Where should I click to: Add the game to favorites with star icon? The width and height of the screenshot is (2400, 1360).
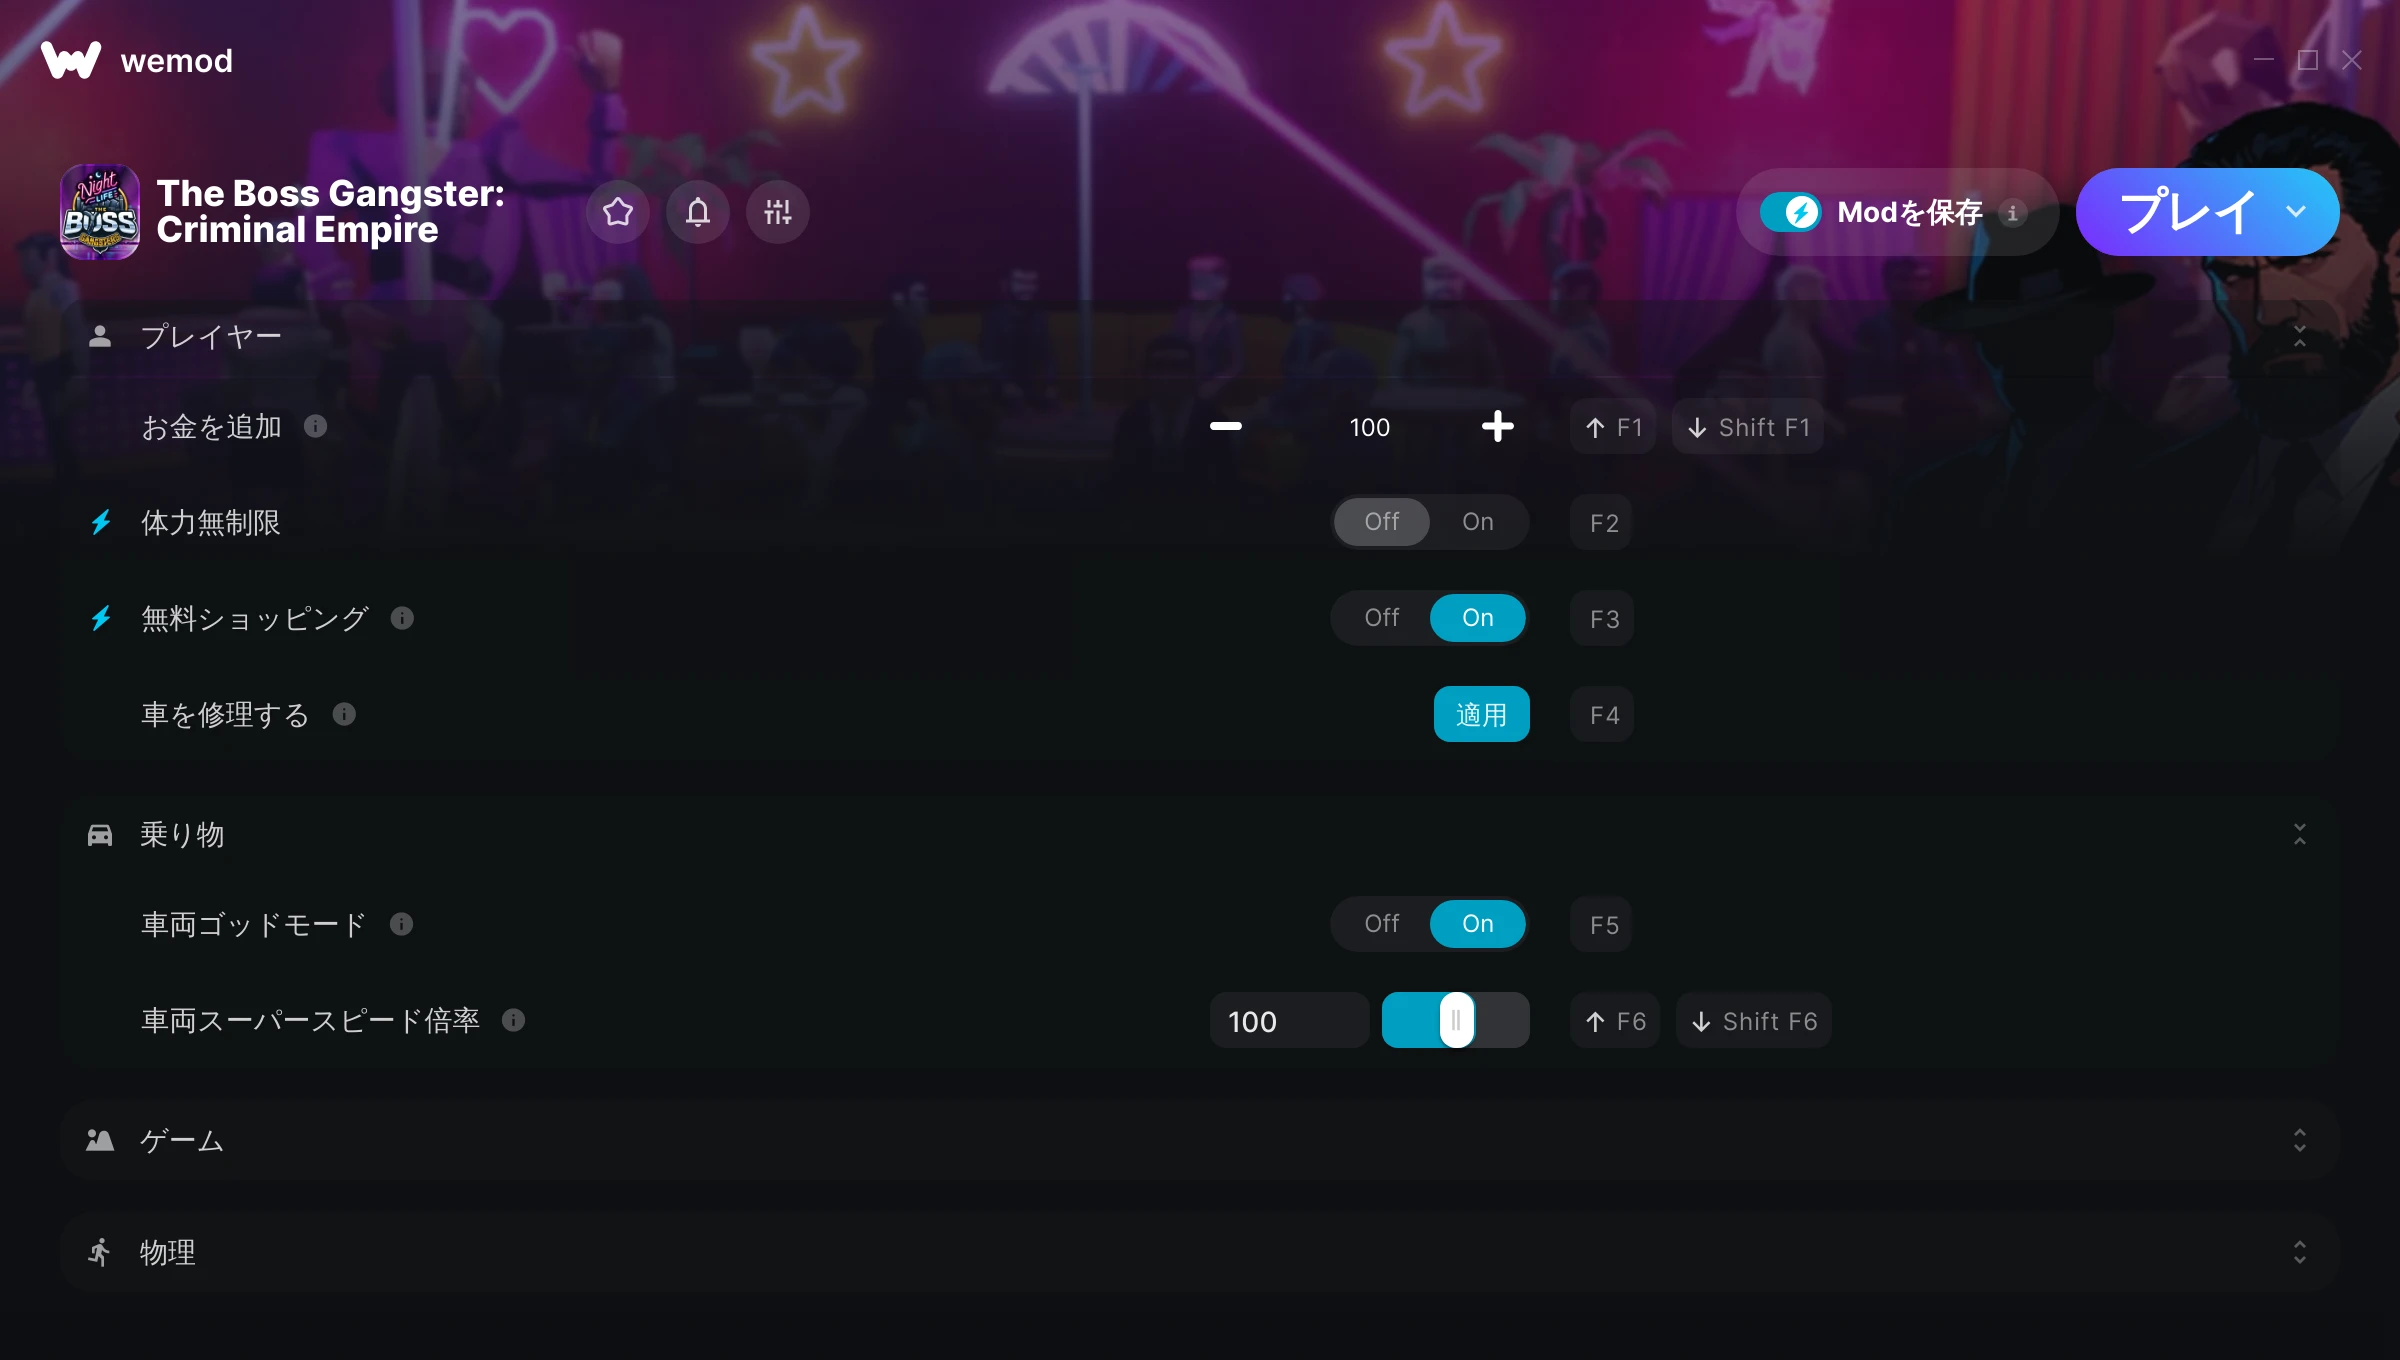tap(618, 212)
